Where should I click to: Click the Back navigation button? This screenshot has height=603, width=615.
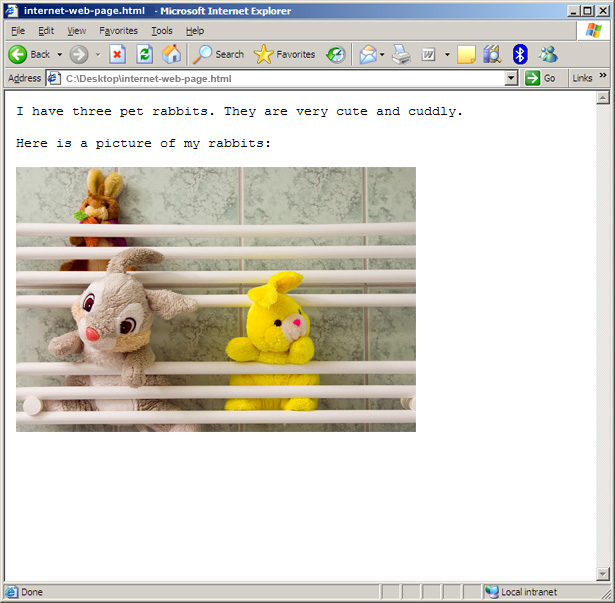coord(29,54)
